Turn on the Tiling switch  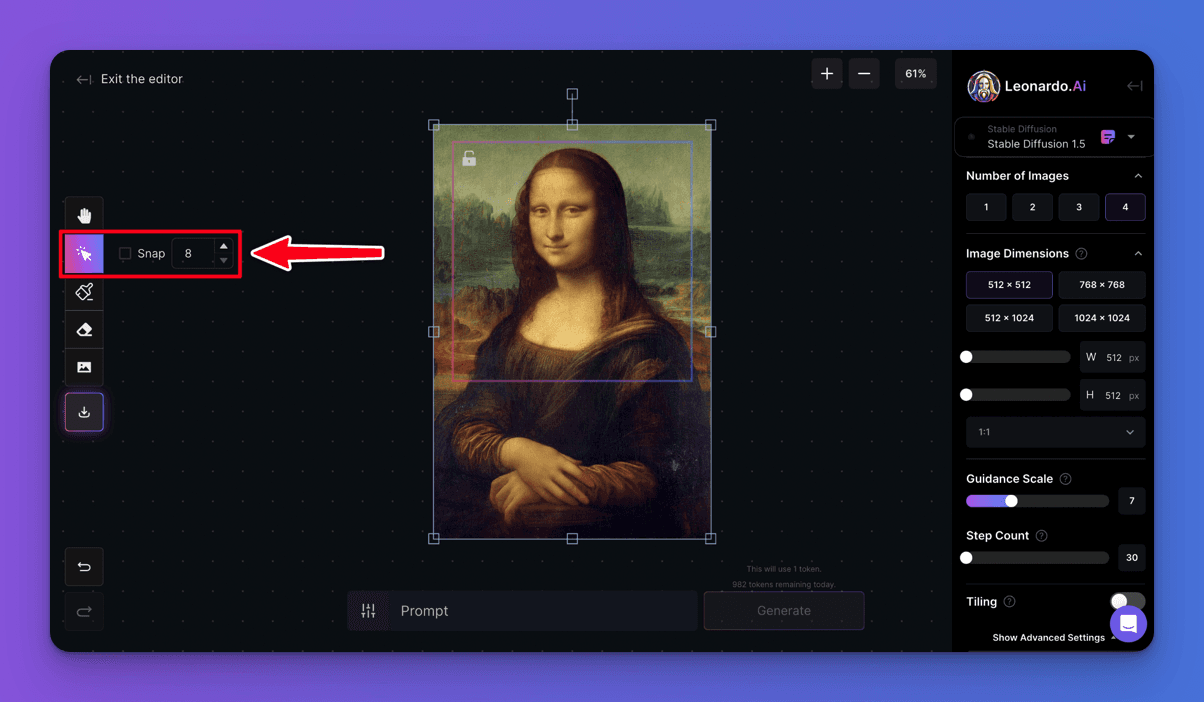point(1127,602)
